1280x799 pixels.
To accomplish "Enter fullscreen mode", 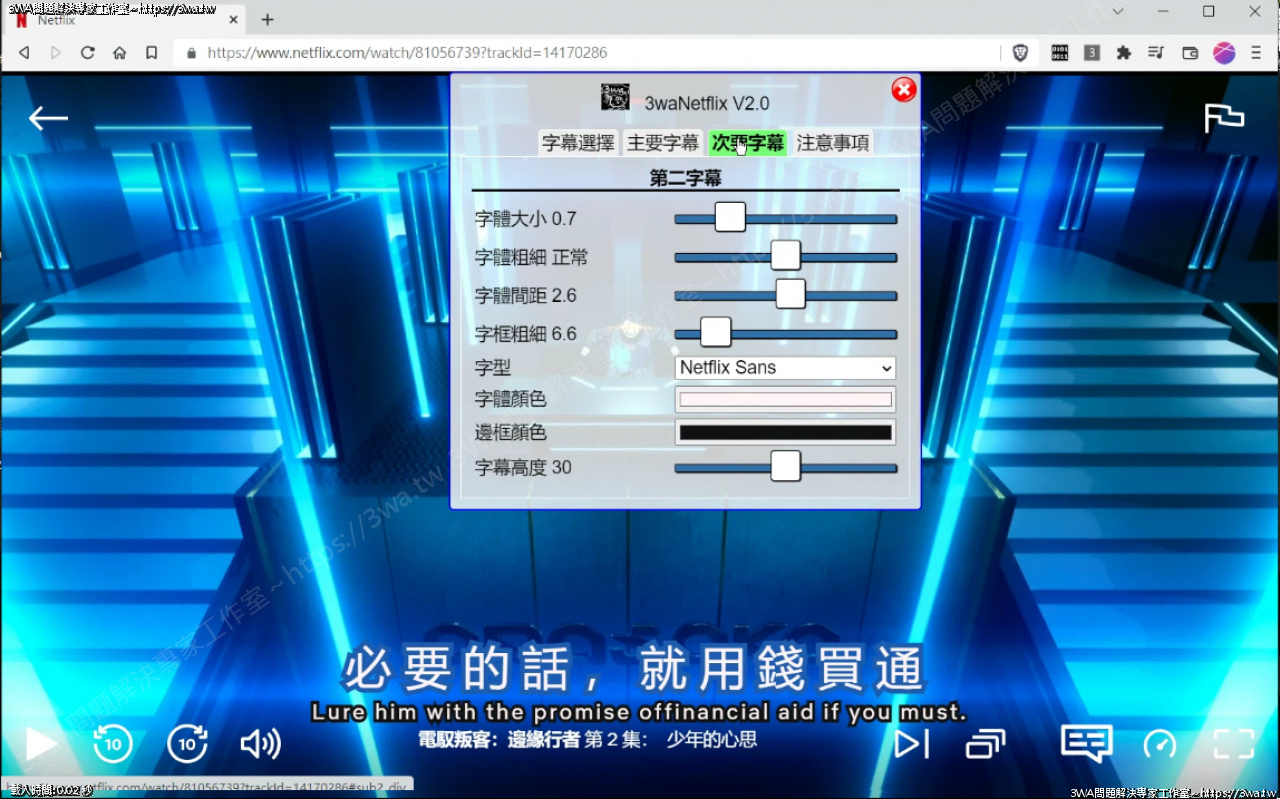I will [x=1233, y=744].
